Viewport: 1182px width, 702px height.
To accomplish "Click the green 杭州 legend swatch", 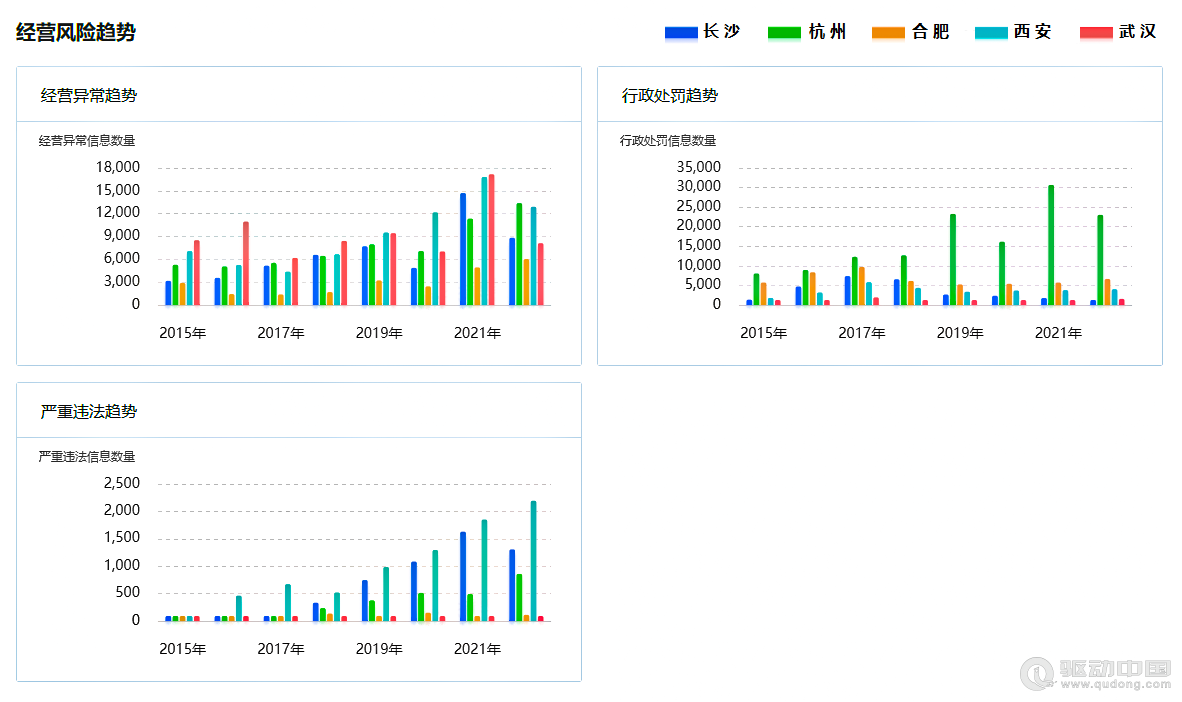I will click(784, 32).
